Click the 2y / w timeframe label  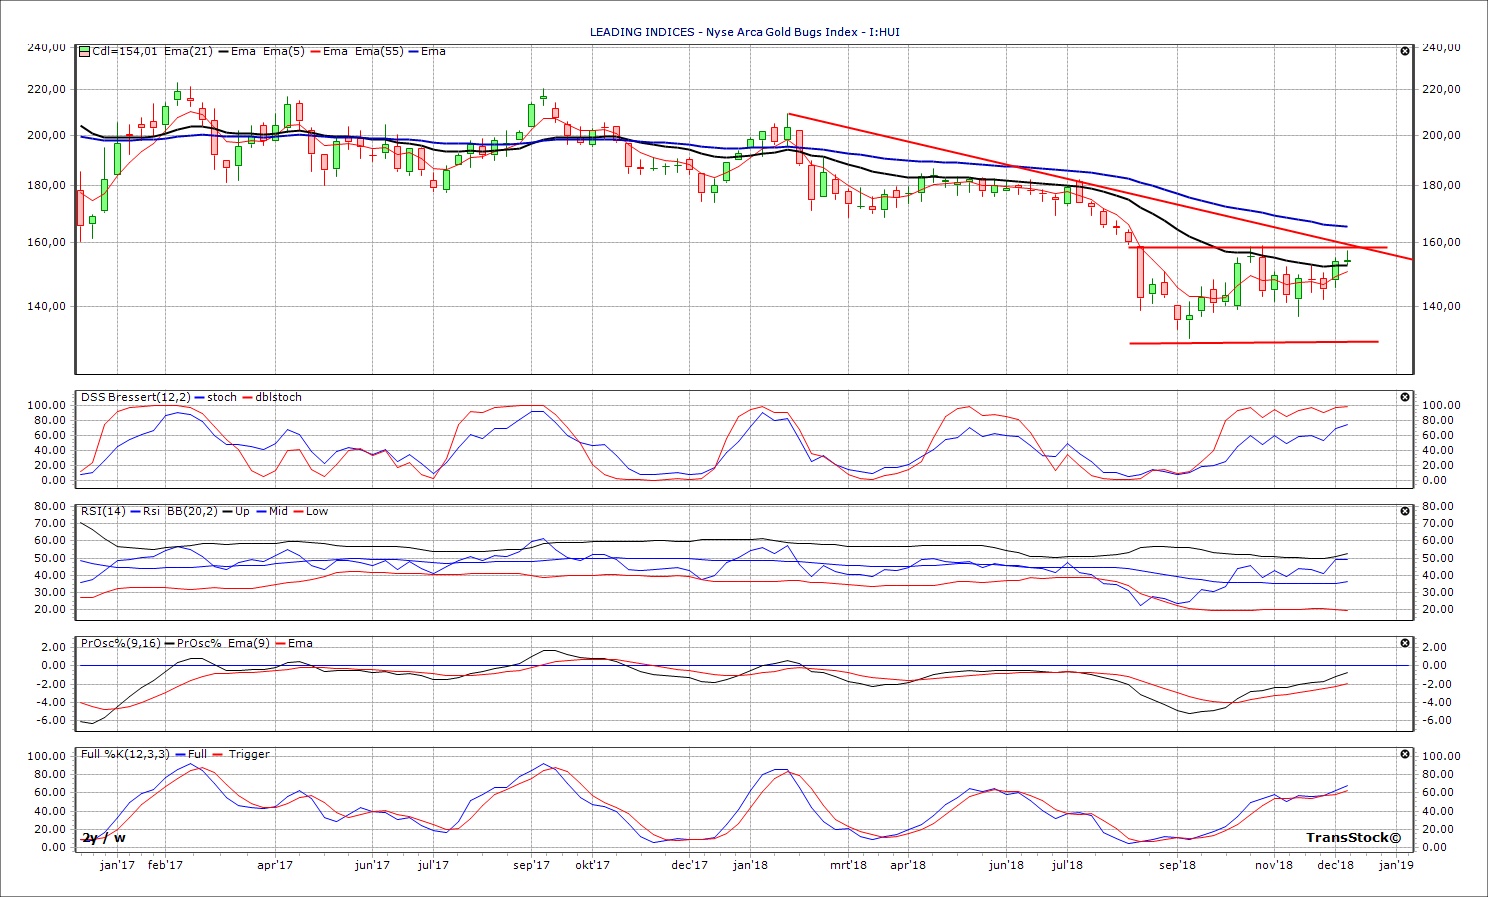point(104,837)
